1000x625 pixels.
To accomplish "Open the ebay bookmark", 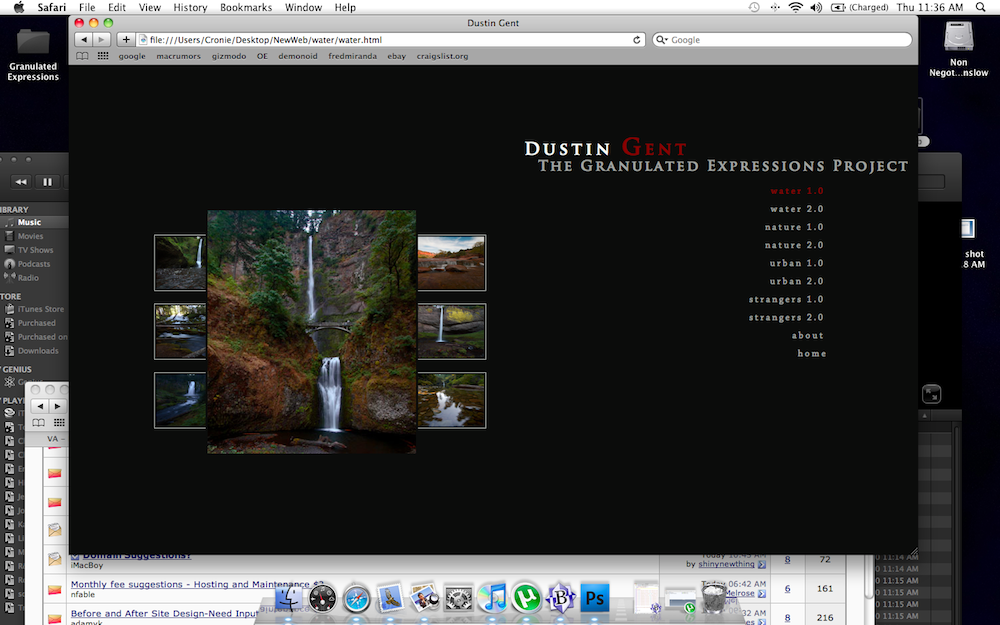I will pos(397,56).
